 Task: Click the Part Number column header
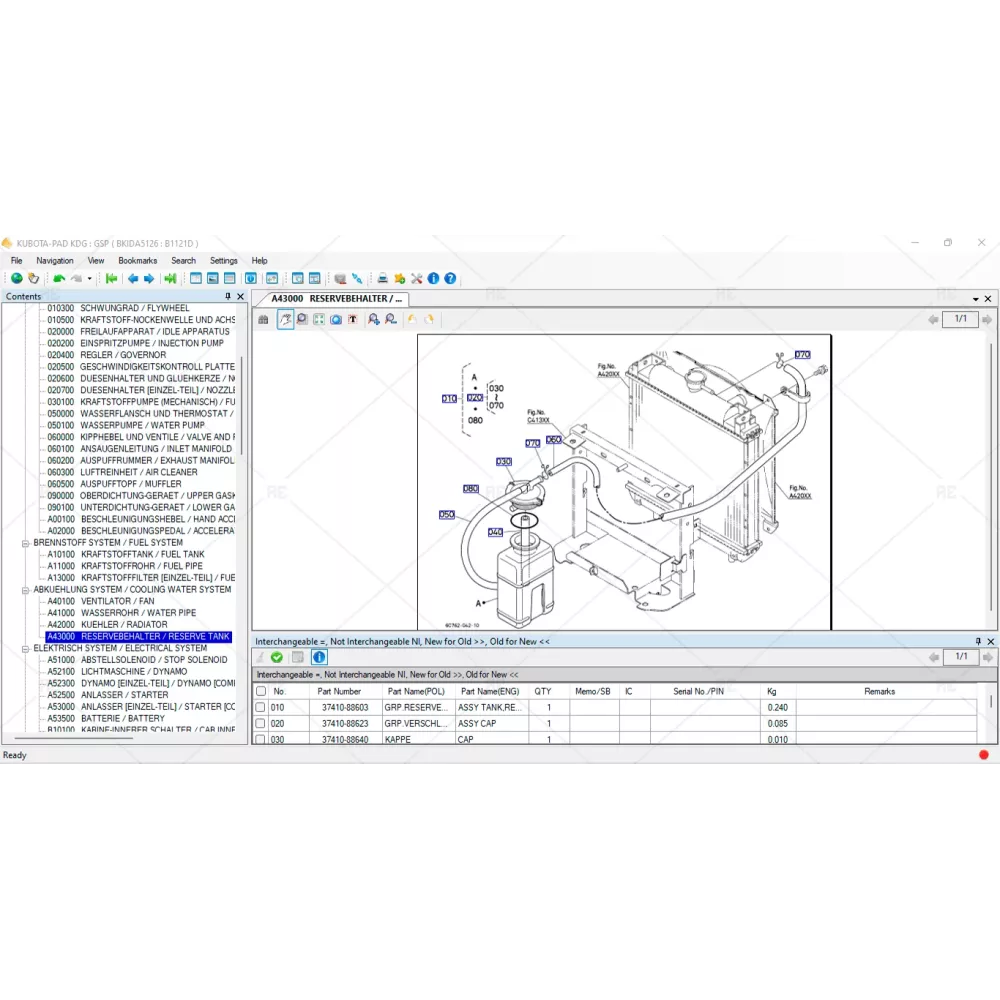[x=339, y=691]
